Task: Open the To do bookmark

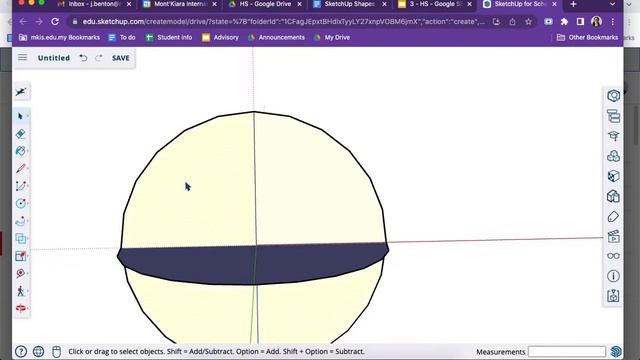Action: [x=122, y=38]
